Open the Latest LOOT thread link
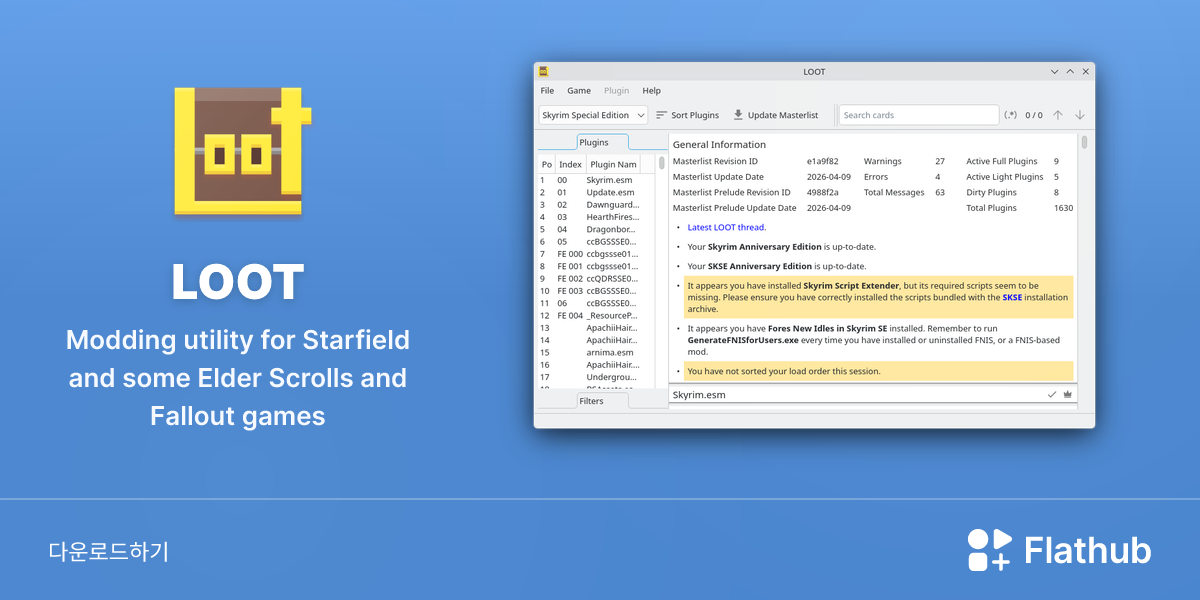 727,227
